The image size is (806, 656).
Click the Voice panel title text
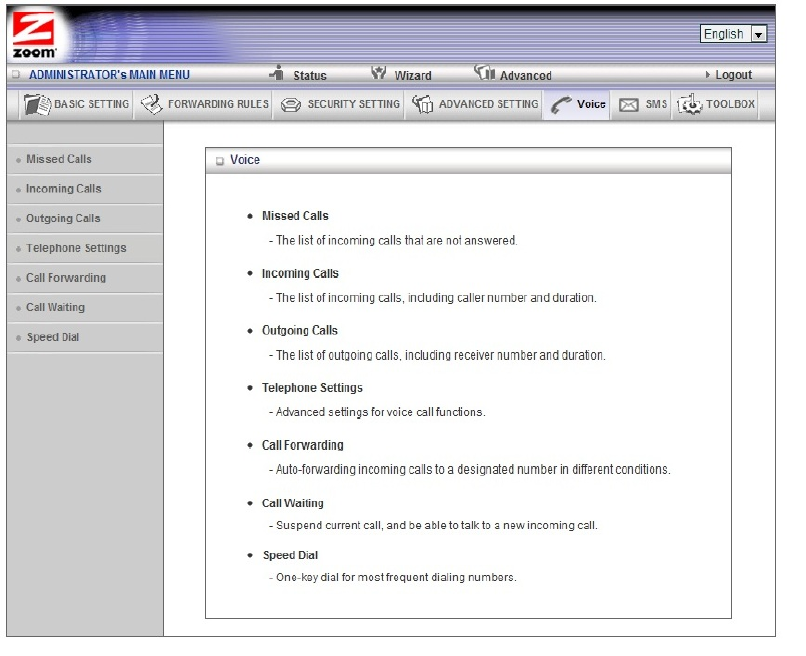pos(245,160)
